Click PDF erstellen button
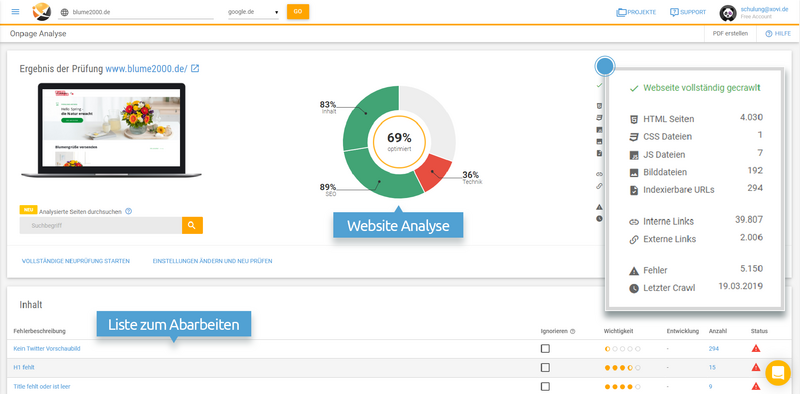The image size is (800, 394). [730, 34]
